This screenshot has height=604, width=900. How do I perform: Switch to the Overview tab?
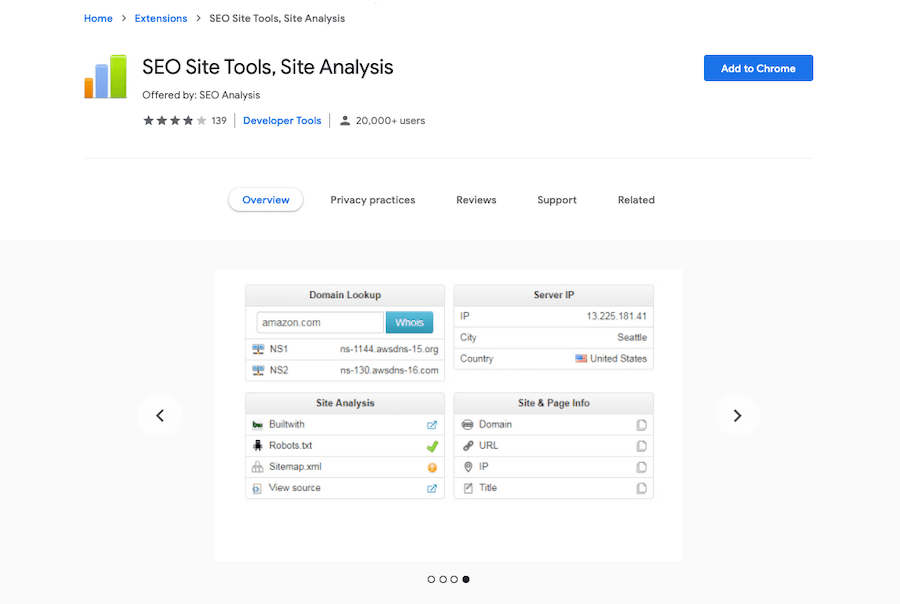coord(266,200)
